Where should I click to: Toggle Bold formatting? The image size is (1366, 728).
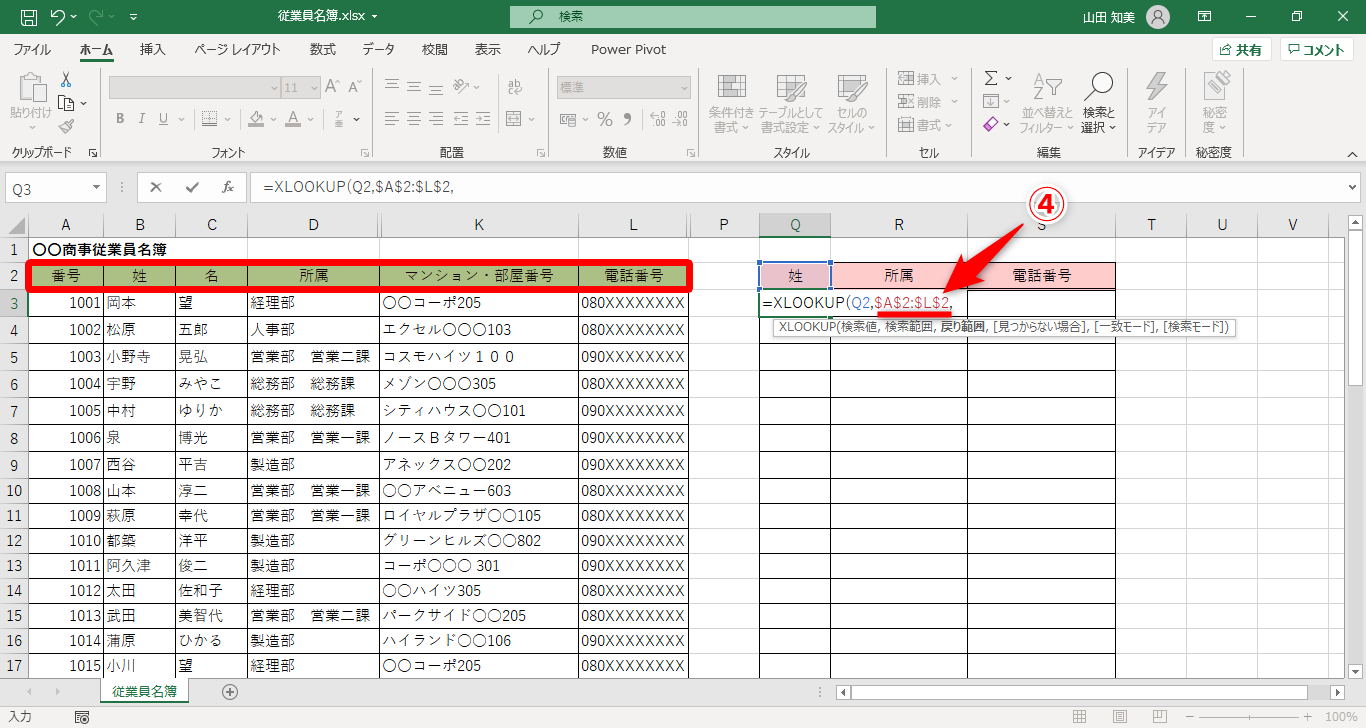coord(120,118)
